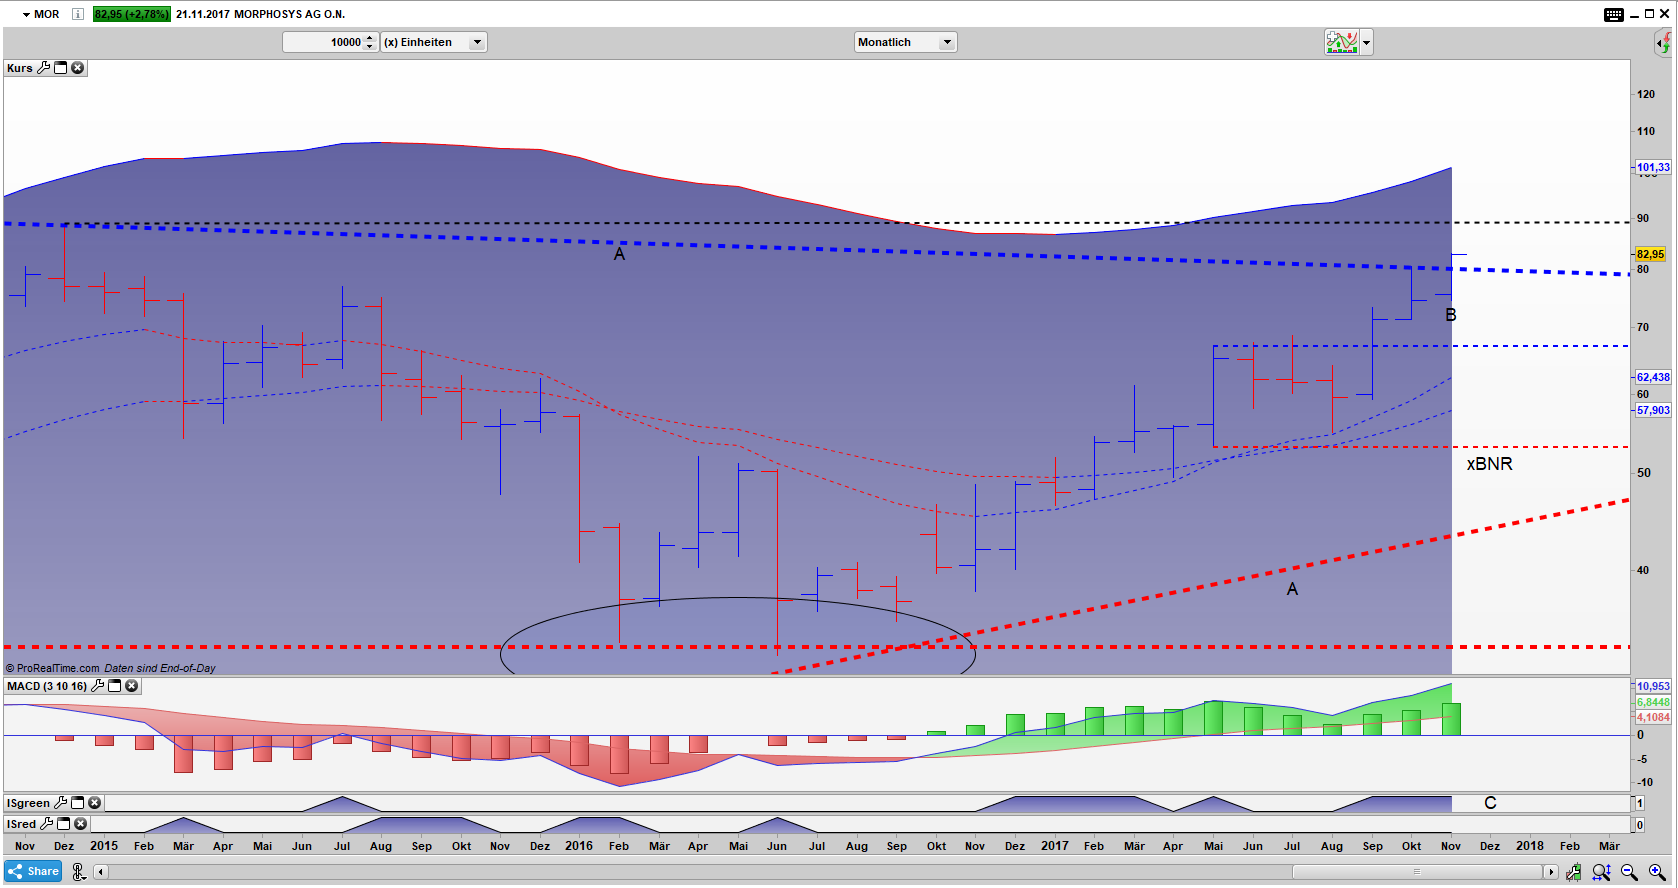Click the Share button
Image resolution: width=1678 pixels, height=888 pixels.
pos(33,871)
